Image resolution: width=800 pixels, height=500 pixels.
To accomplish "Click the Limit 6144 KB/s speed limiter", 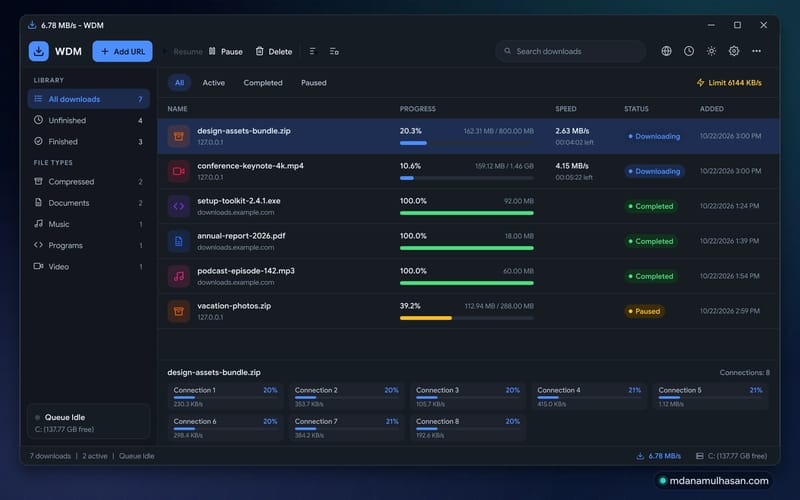I will point(730,83).
